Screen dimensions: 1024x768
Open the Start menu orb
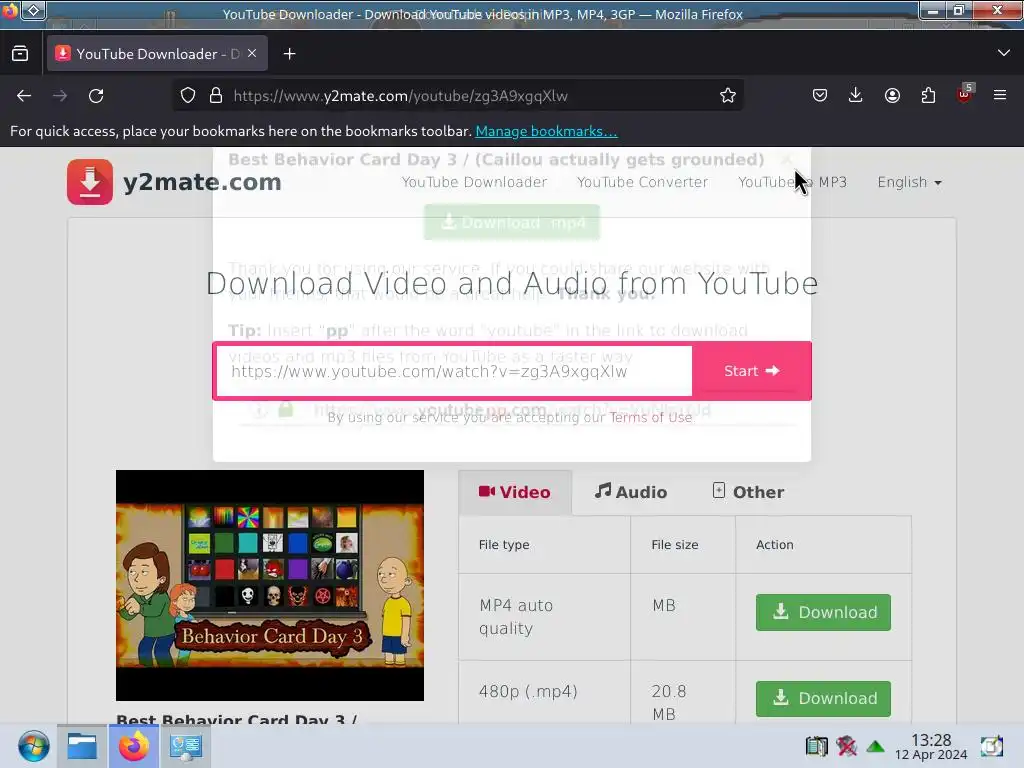(x=33, y=746)
